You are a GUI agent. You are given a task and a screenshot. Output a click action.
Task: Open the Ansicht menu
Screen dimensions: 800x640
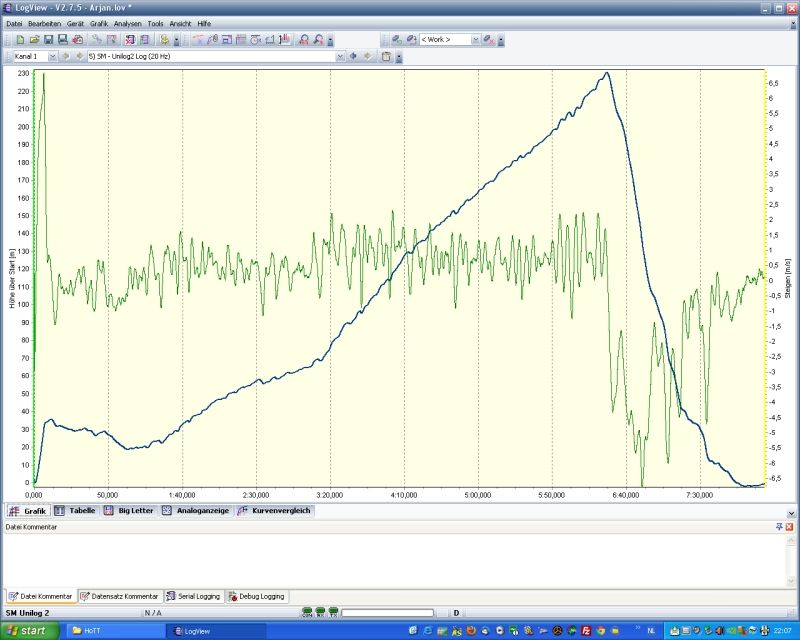click(180, 24)
